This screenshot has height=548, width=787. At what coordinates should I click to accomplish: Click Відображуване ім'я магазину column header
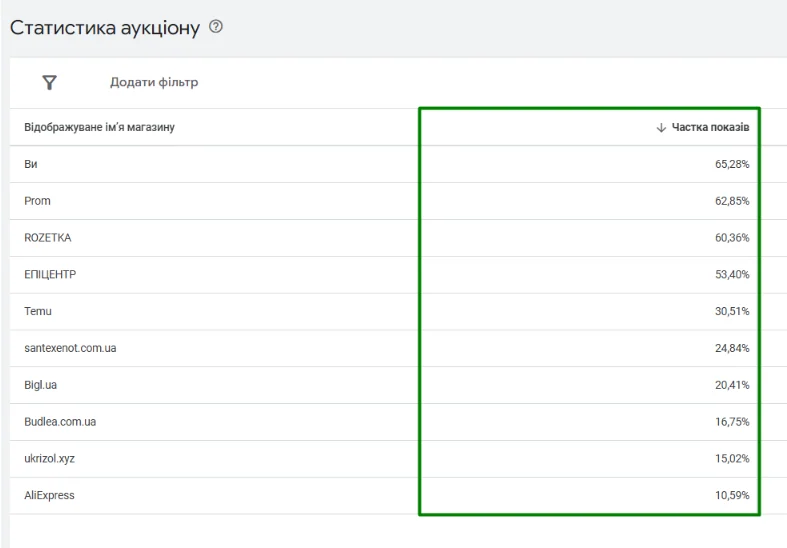tap(99, 127)
